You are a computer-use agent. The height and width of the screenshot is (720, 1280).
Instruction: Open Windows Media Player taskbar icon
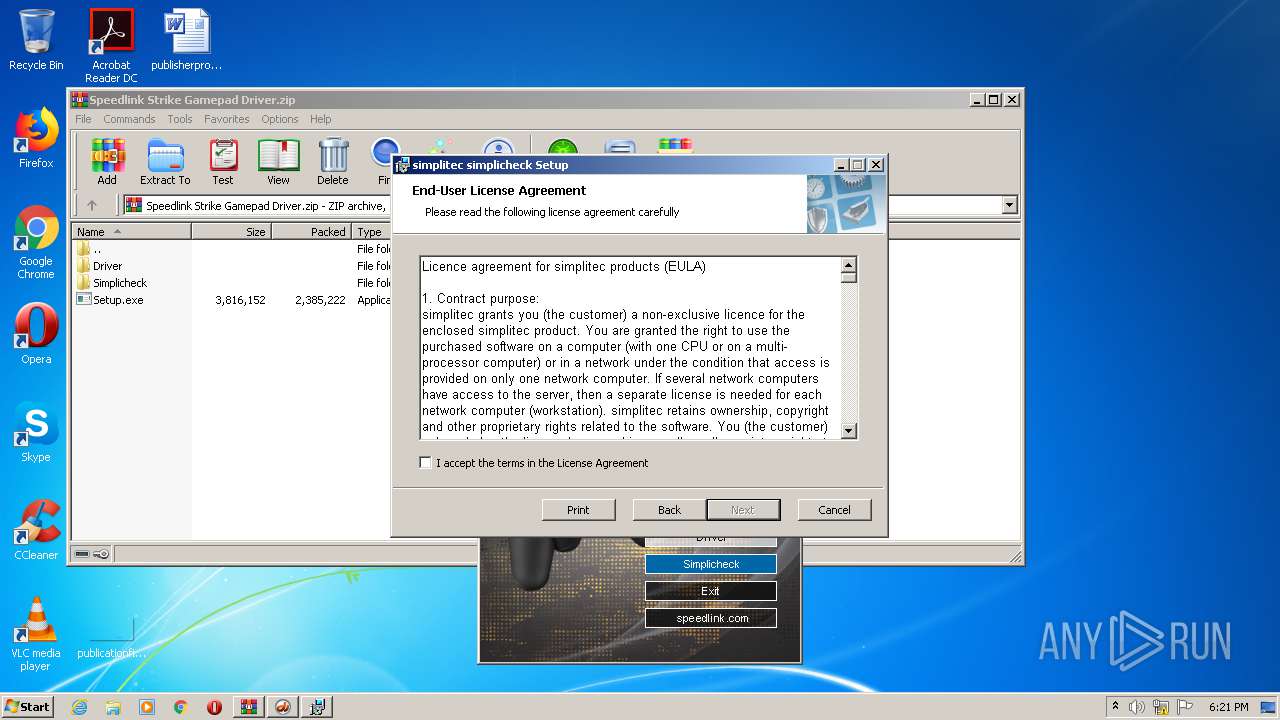pos(147,707)
